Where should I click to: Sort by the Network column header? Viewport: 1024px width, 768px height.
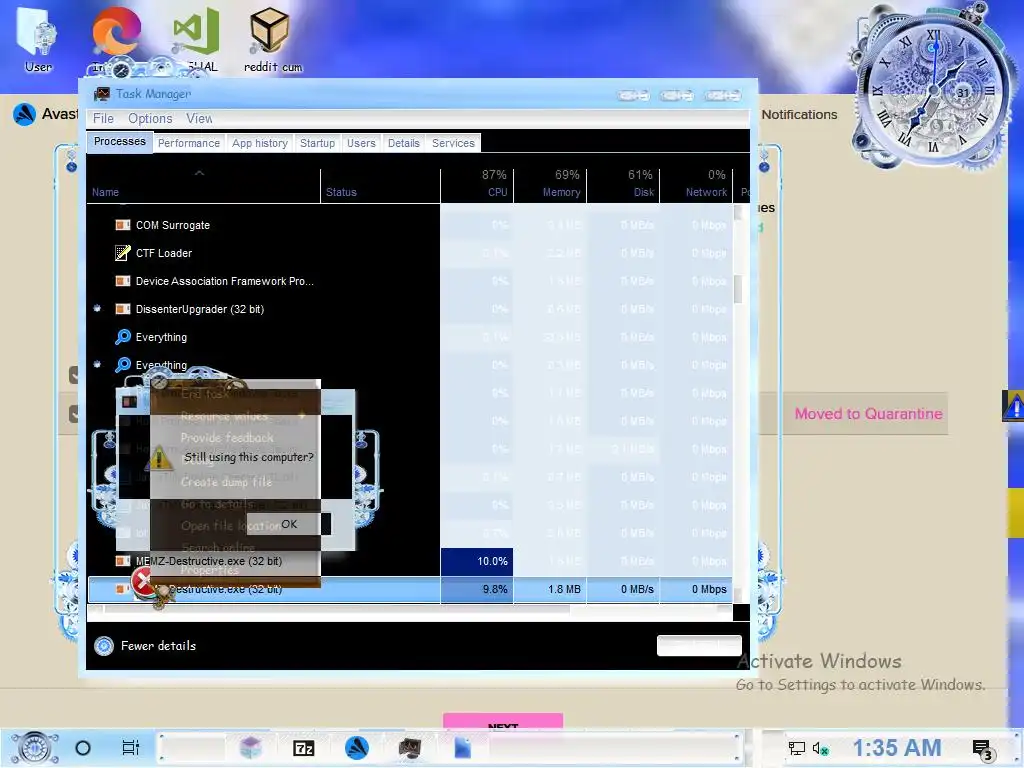697,184
